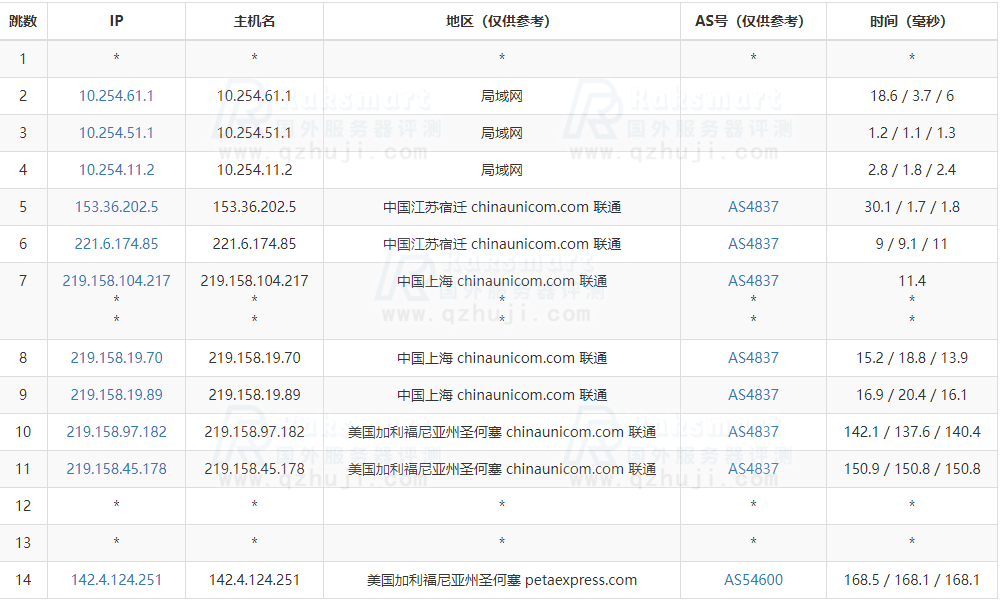Screen dimensions: 1005x602
Task: Click time value 15.2 / 18.8 / 13.9
Action: 911,358
